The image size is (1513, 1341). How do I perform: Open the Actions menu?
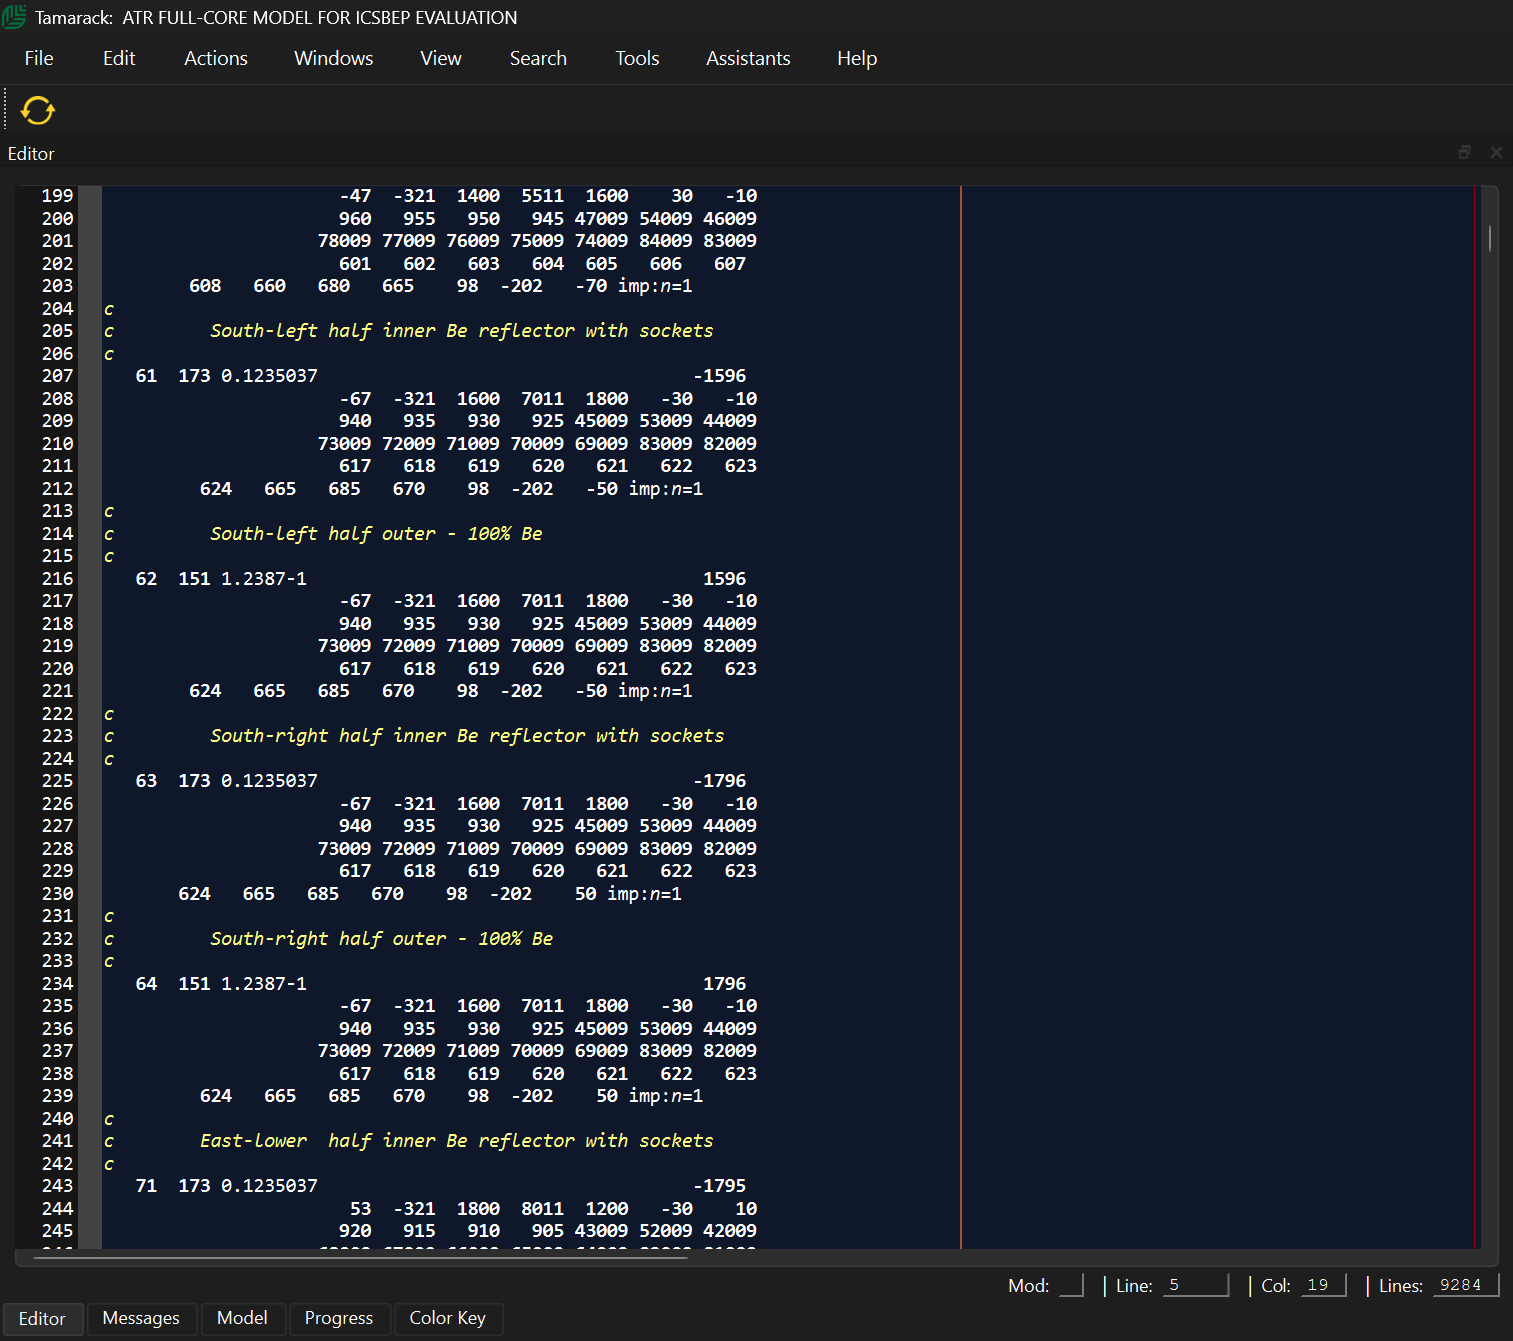(x=216, y=58)
